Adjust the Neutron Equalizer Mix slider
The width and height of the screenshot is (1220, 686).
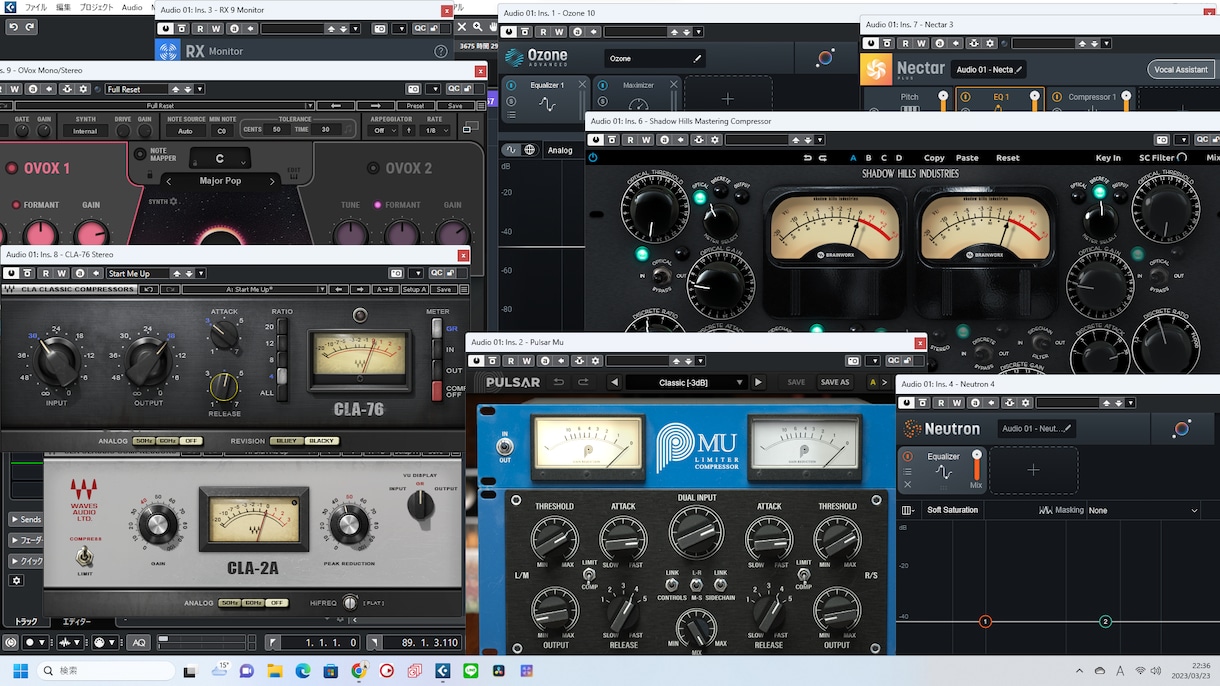977,468
